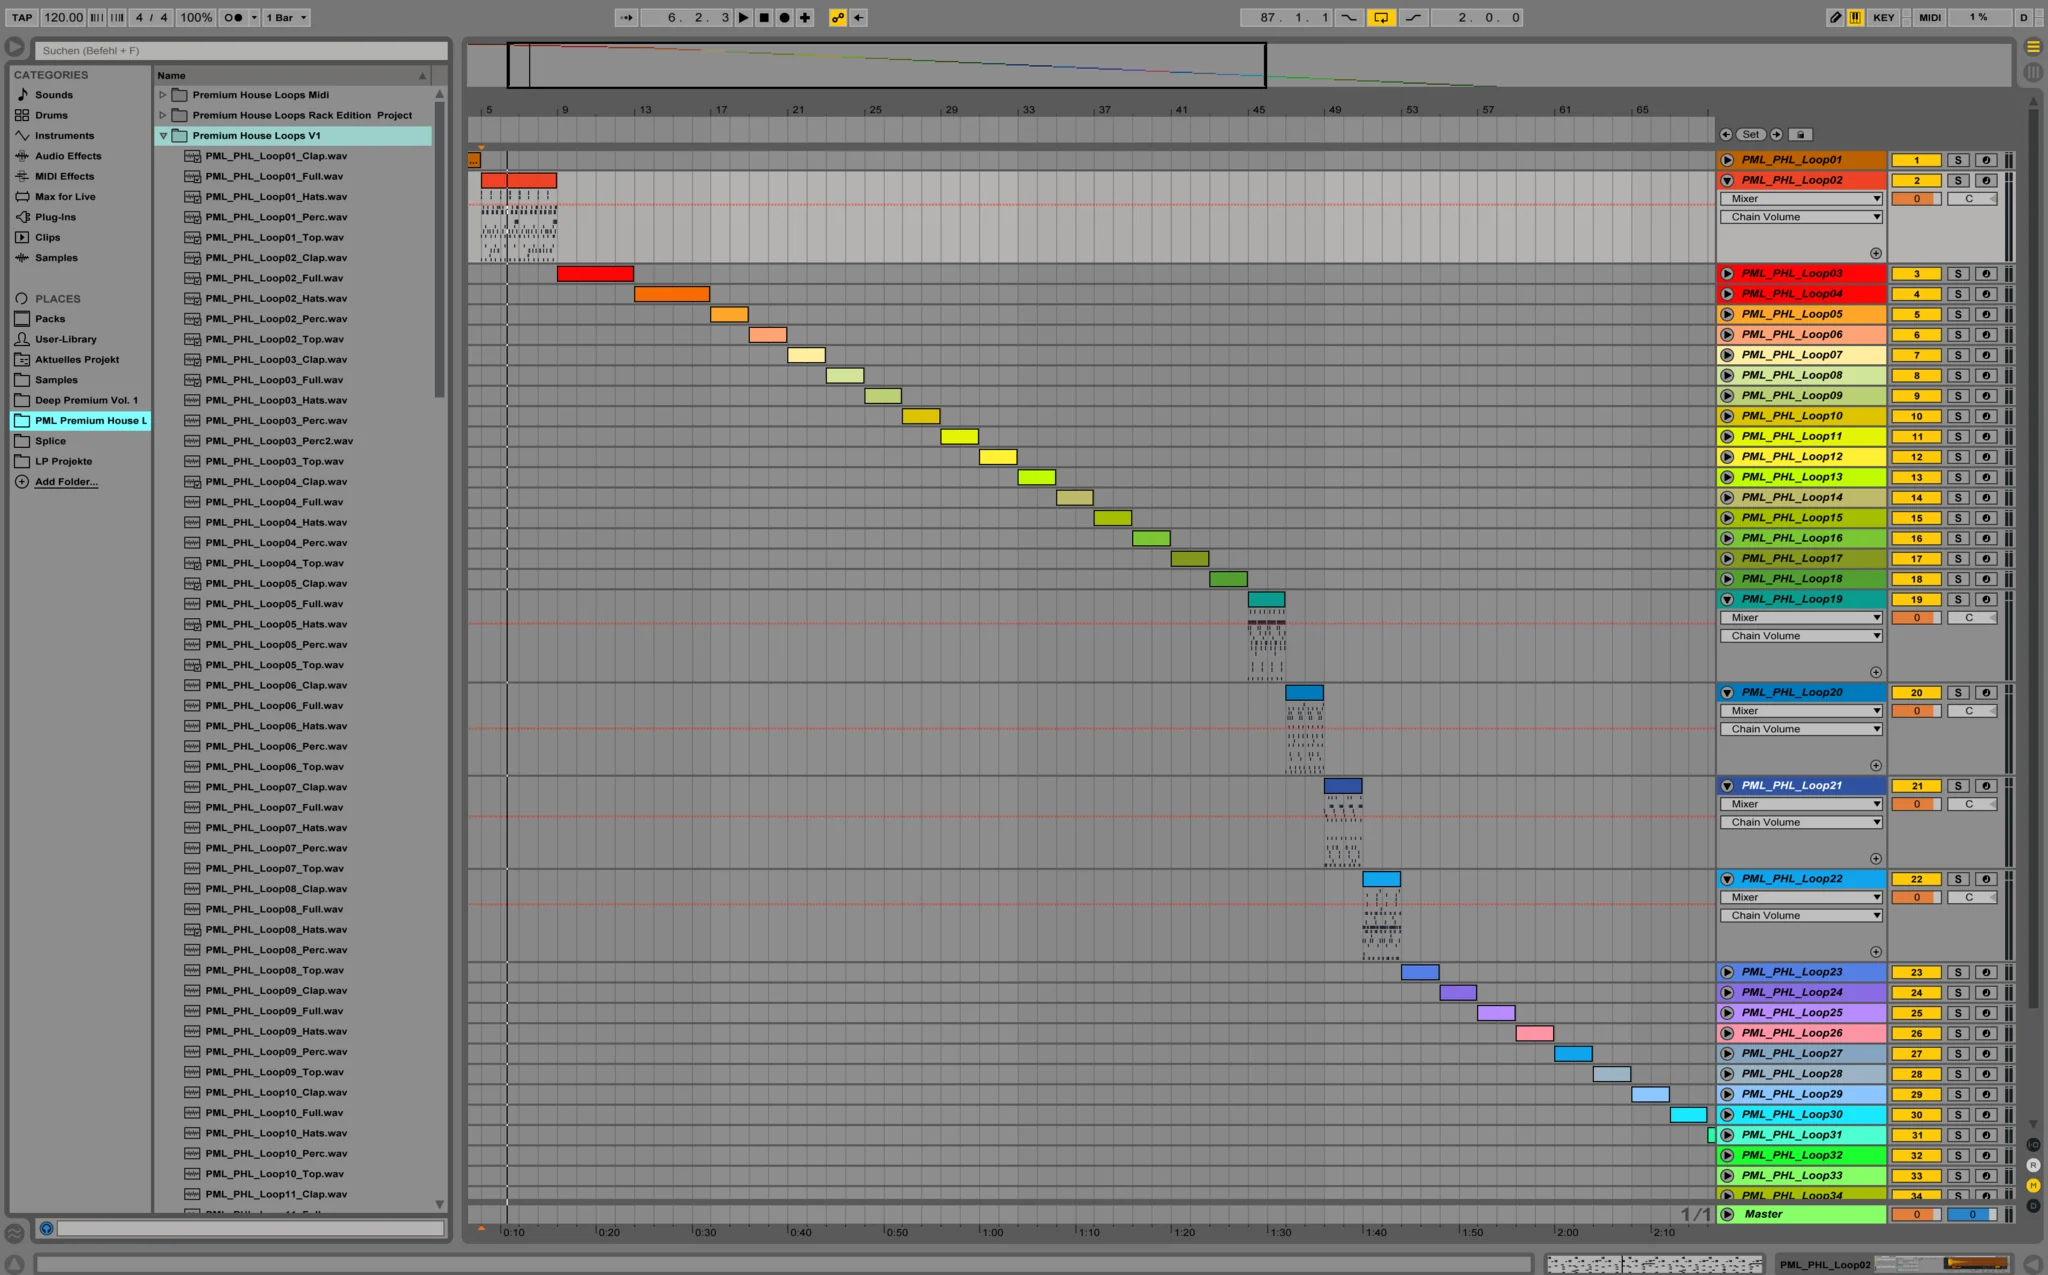Solo track PML_PHL_Loop30
This screenshot has width=2048, height=1275.
click(1958, 1115)
